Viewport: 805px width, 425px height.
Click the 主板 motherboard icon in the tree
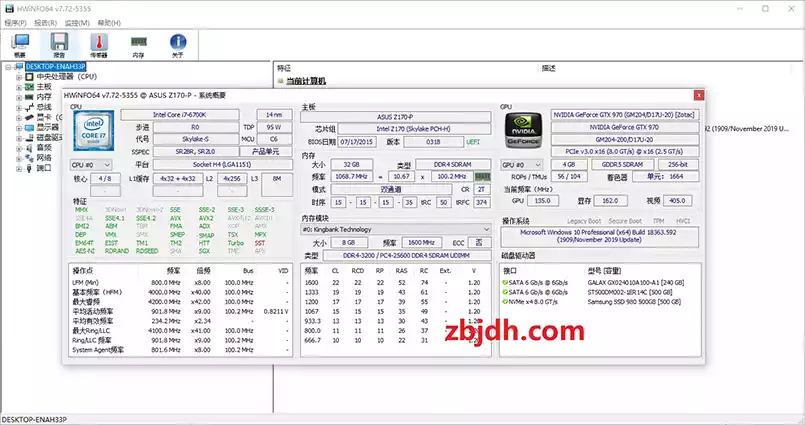[29, 87]
